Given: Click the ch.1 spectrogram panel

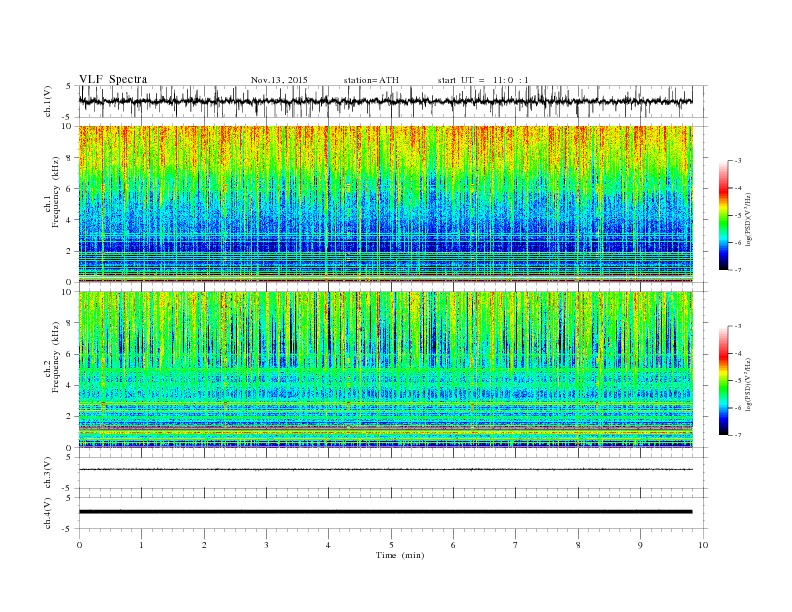Looking at the screenshot, I should 385,204.
